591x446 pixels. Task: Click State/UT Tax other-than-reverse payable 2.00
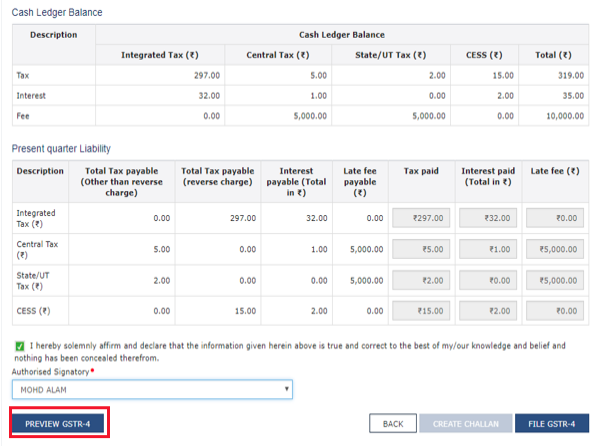pyautogui.click(x=162, y=280)
